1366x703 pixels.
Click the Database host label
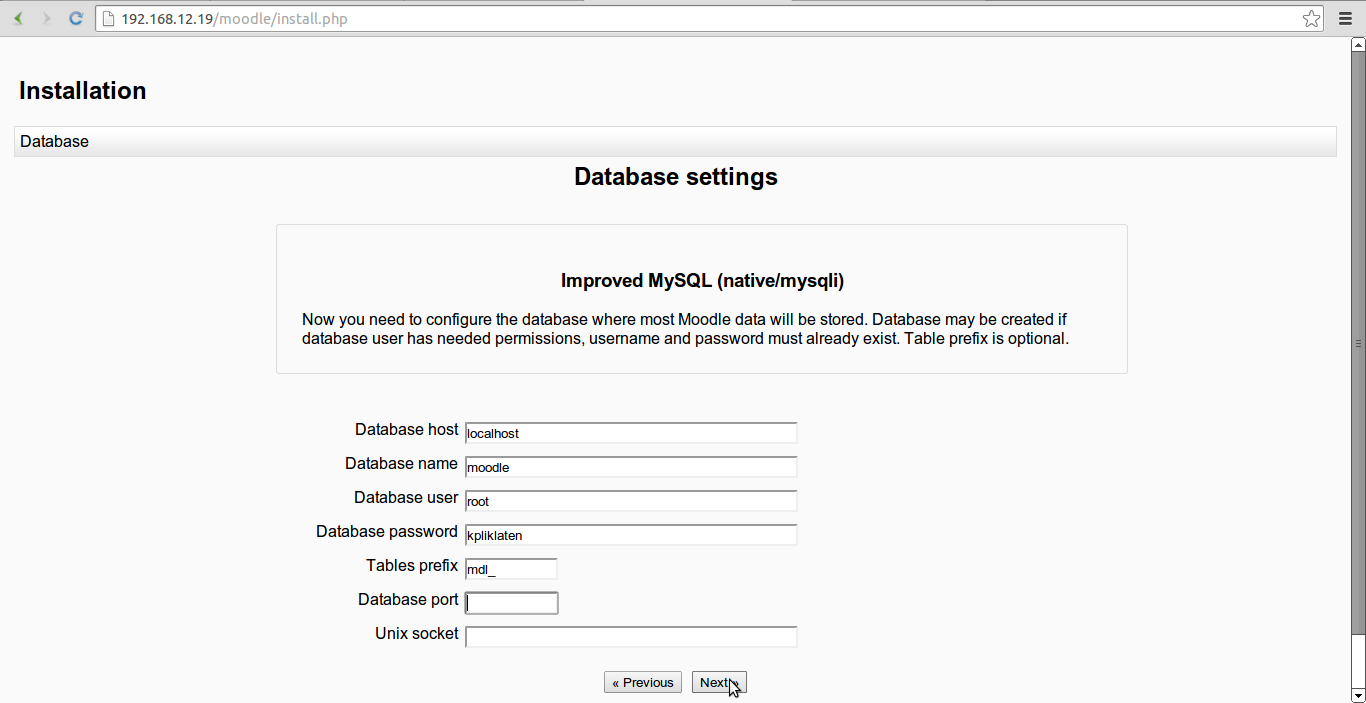(406, 430)
